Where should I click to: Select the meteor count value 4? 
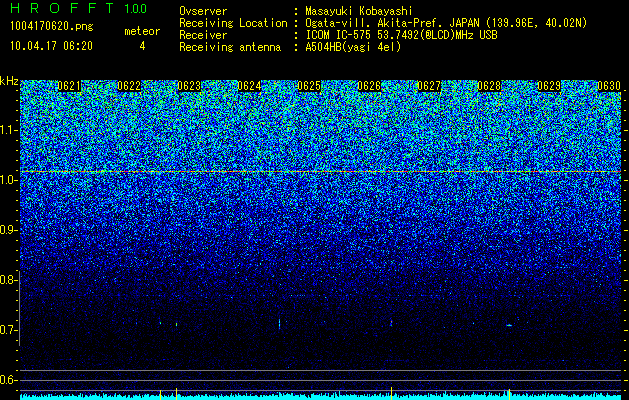coord(142,46)
